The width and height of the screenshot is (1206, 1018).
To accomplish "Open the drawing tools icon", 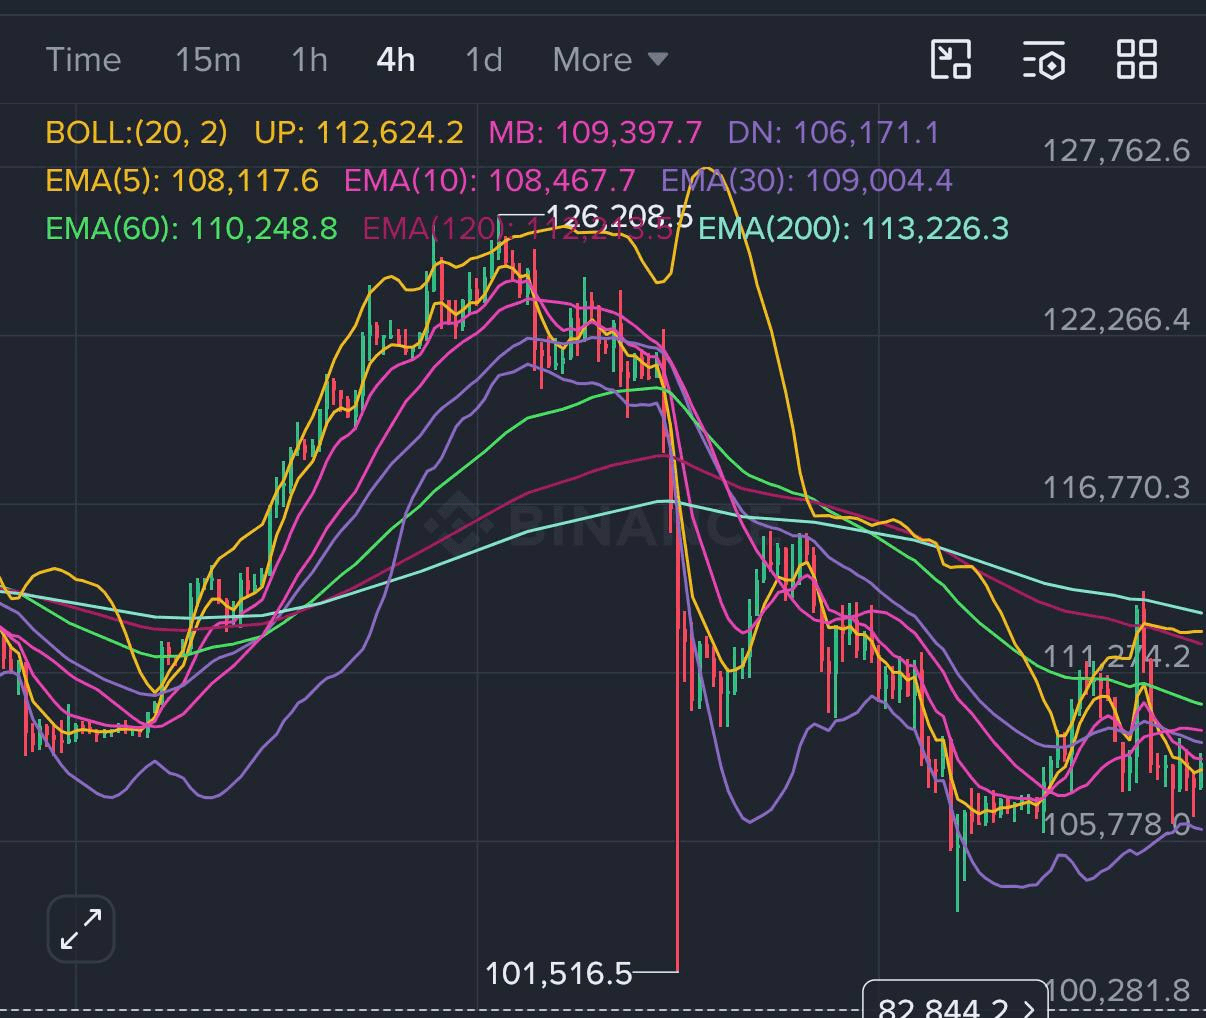I will [x=951, y=60].
